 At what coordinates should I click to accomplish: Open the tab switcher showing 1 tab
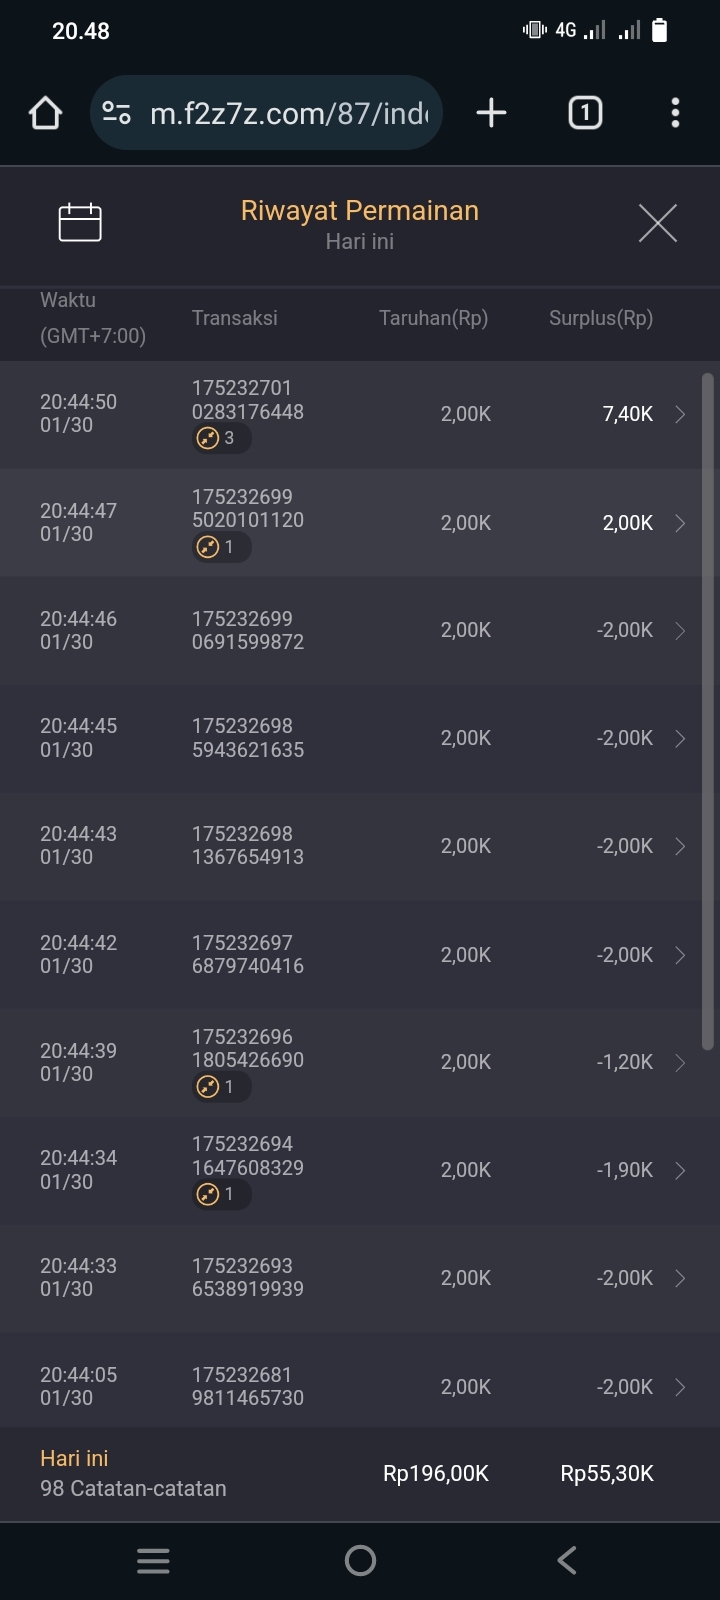585,113
